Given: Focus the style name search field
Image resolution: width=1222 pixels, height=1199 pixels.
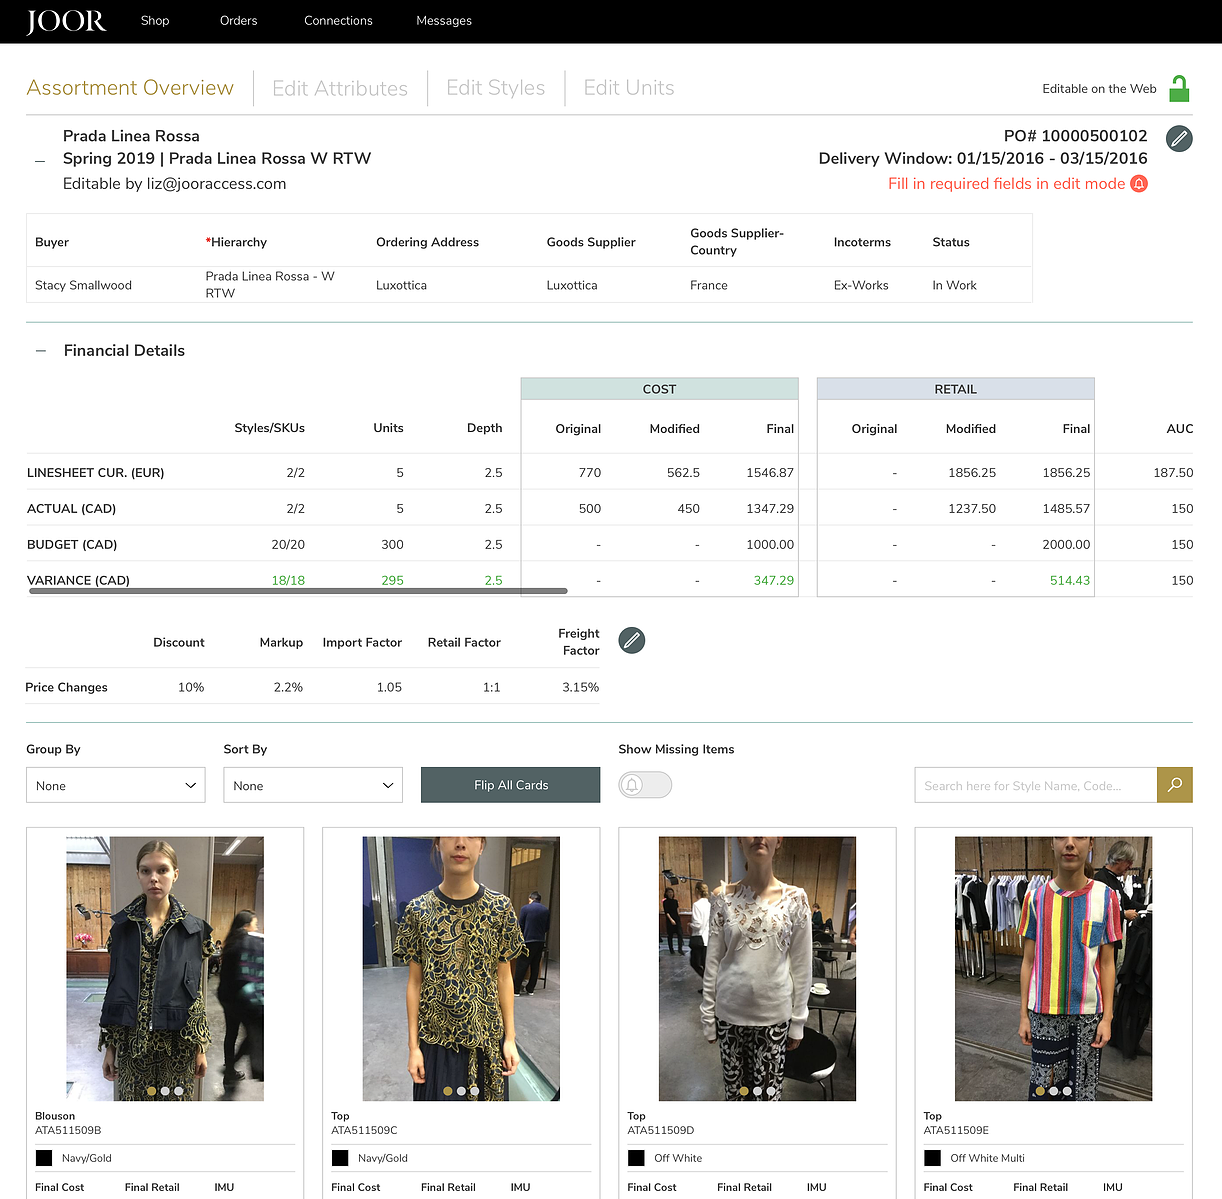Looking at the screenshot, I should (1036, 785).
